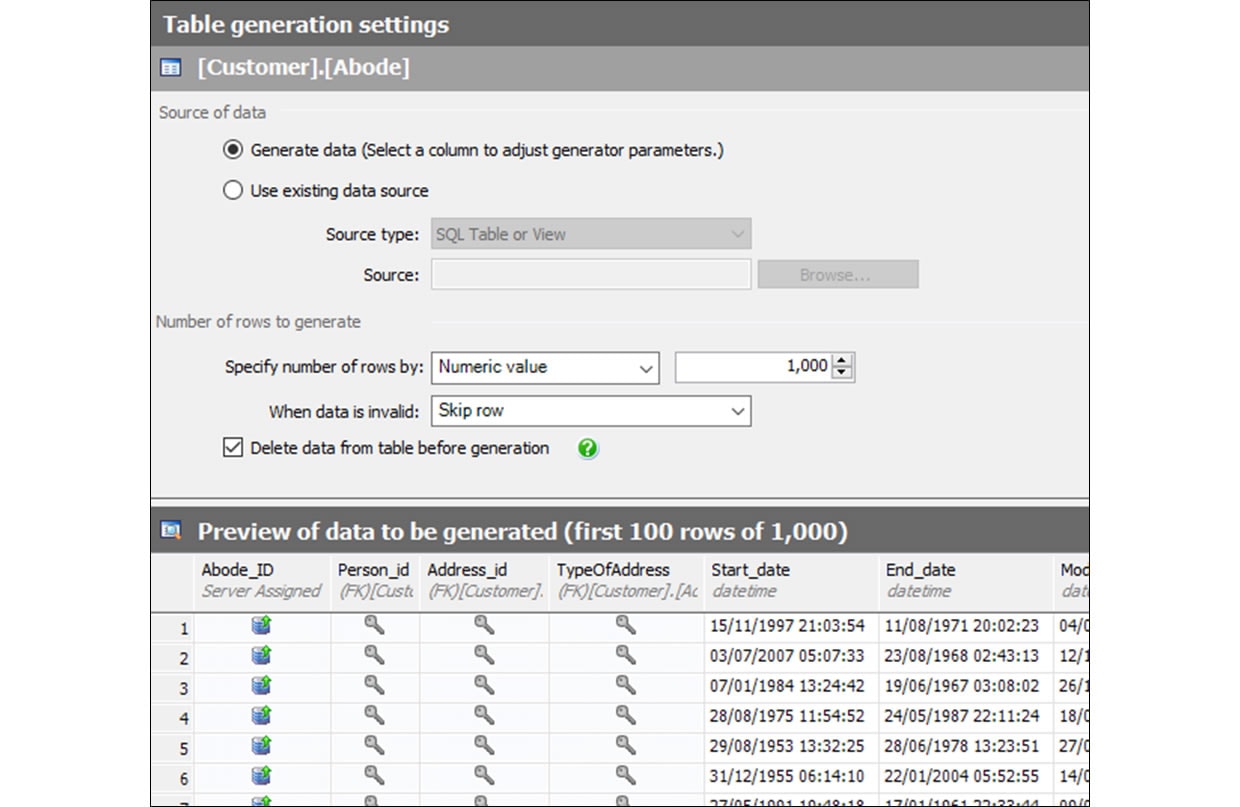
Task: Select the Address_id column header
Action: pos(484,580)
